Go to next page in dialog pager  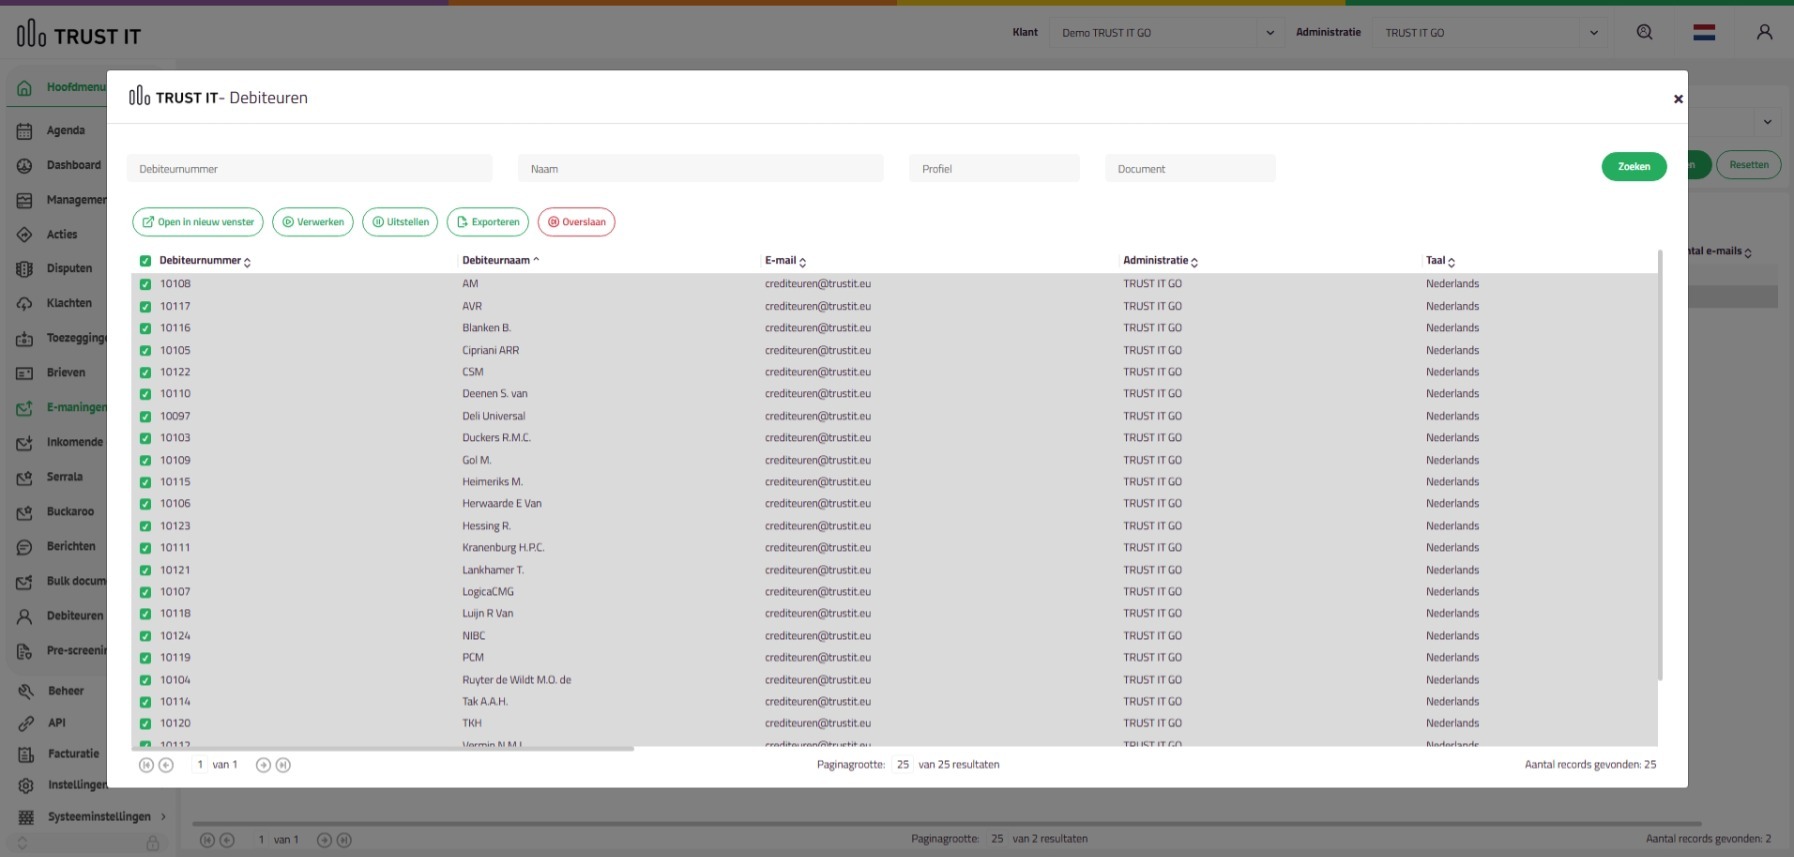tap(263, 765)
